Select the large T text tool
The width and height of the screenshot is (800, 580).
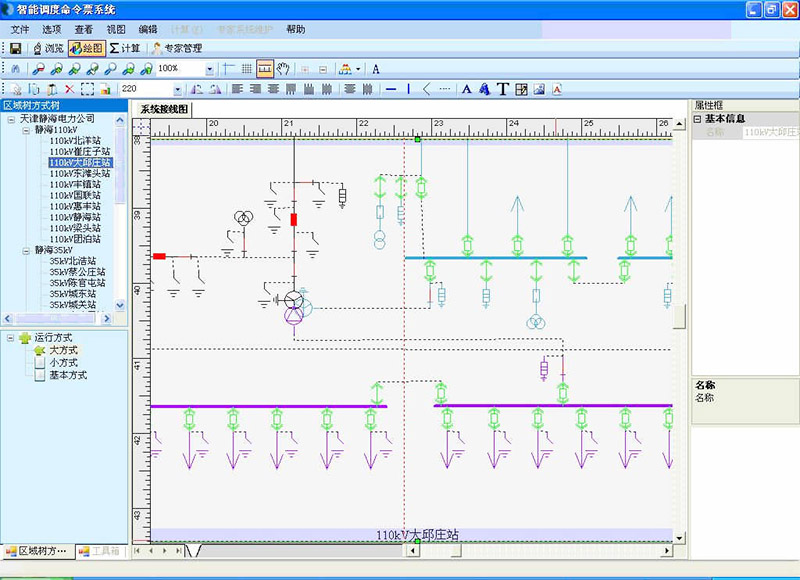pyautogui.click(x=503, y=89)
